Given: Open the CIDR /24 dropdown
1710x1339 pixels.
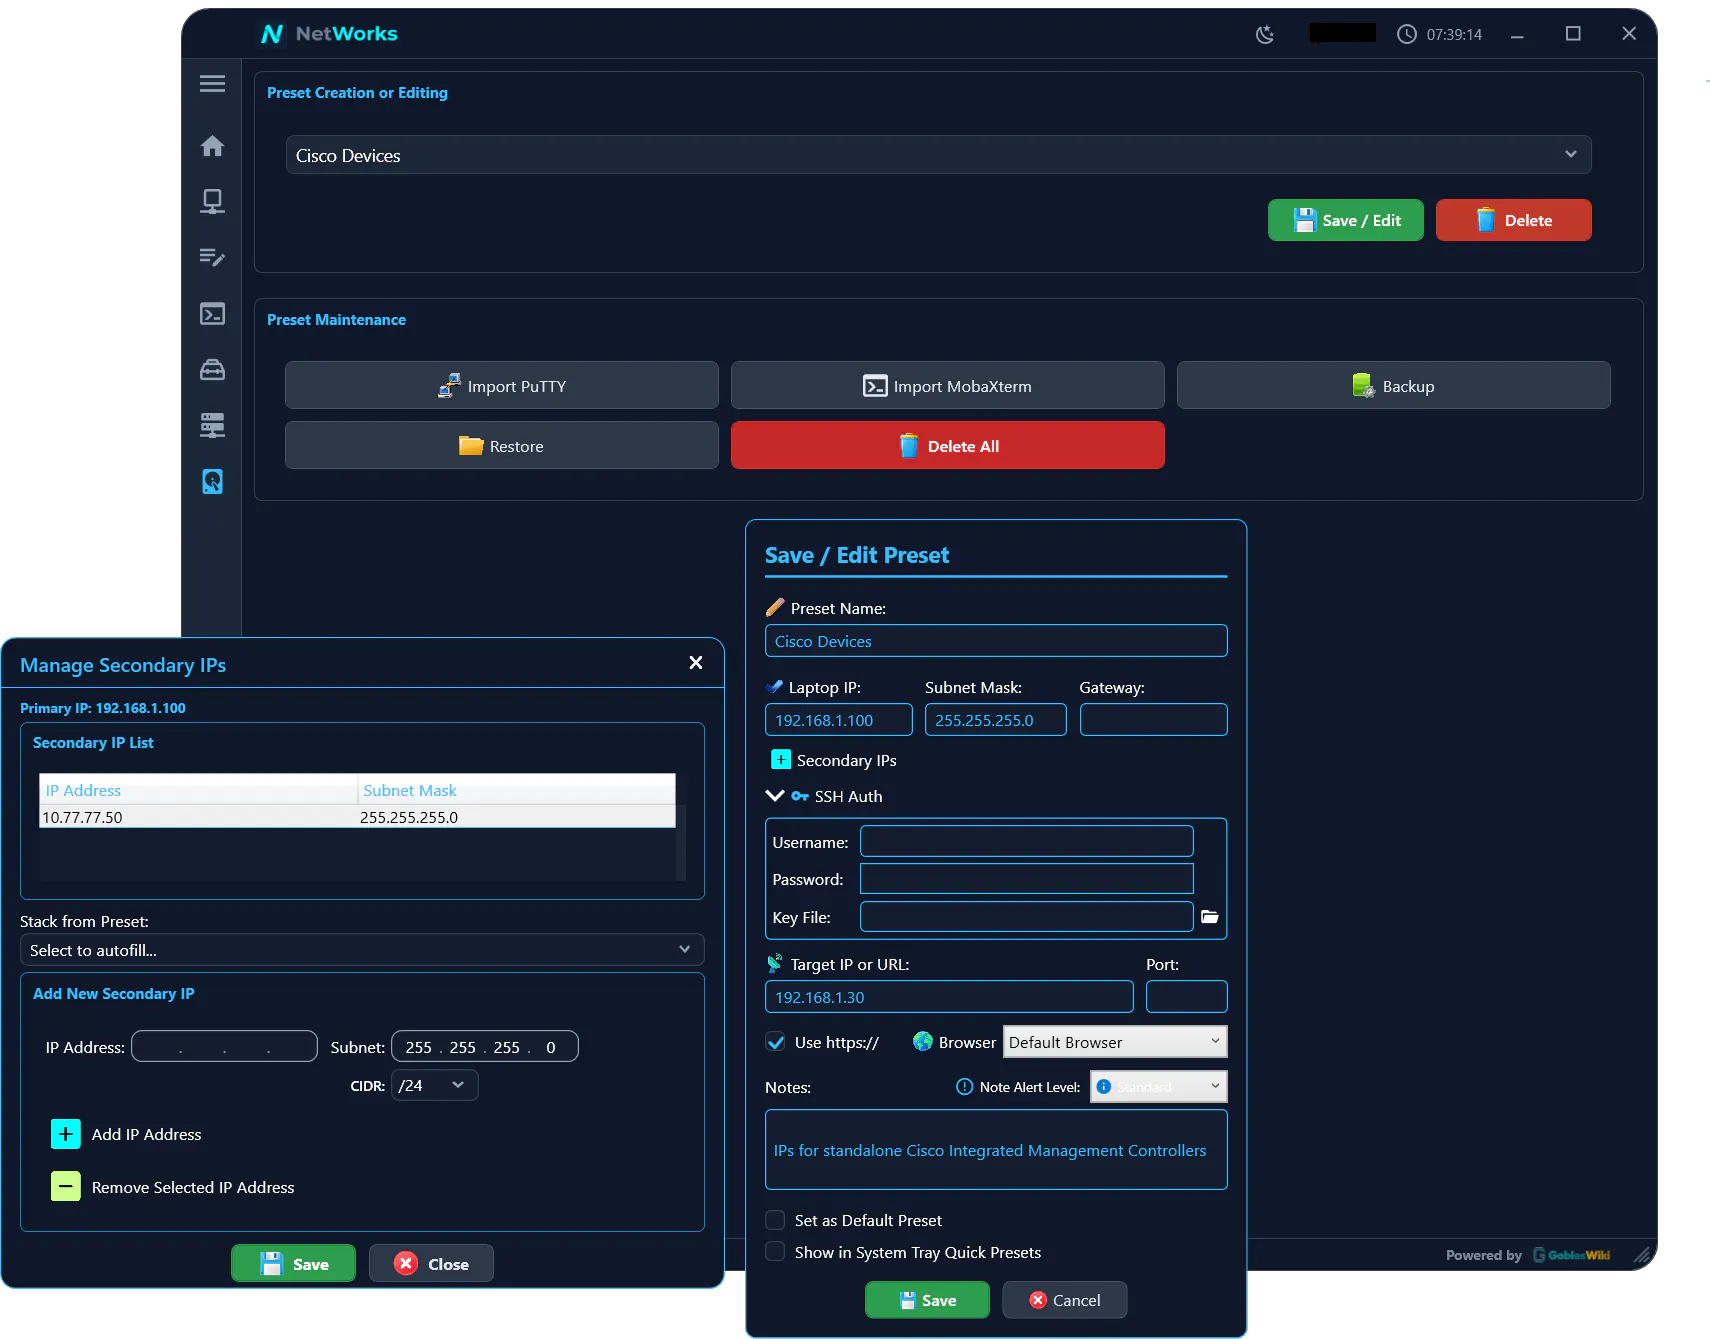Looking at the screenshot, I should pyautogui.click(x=434, y=1085).
